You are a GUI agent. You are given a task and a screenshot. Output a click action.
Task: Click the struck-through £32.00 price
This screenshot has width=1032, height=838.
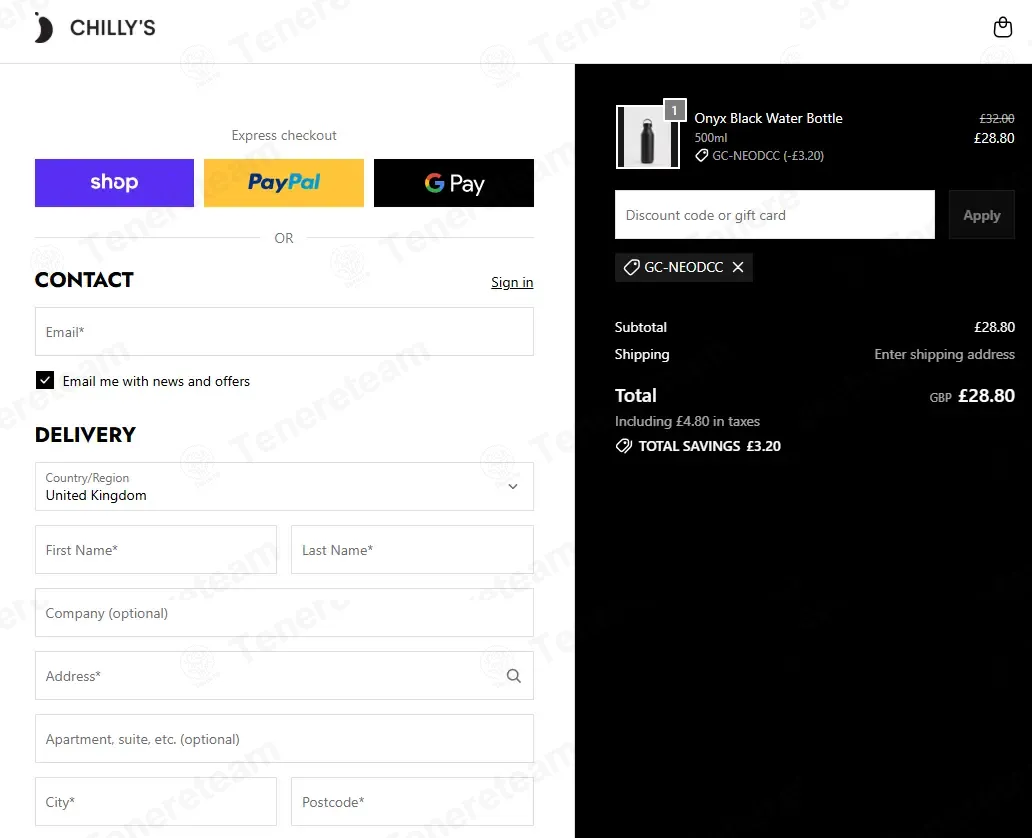(996, 118)
